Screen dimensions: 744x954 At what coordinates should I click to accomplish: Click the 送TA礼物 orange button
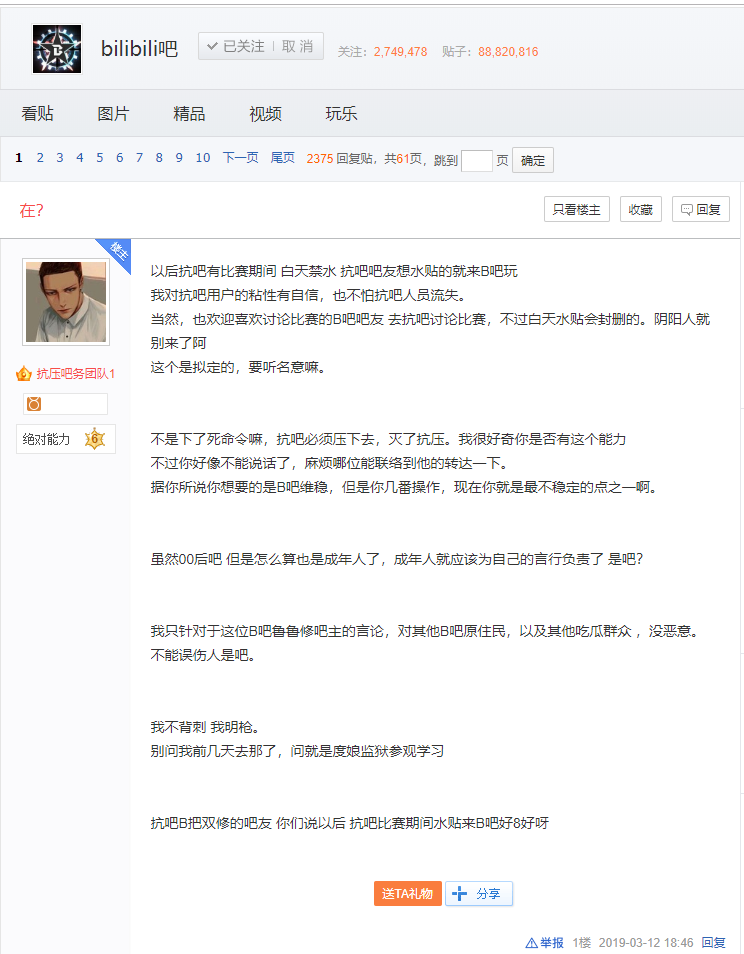pyautogui.click(x=408, y=894)
